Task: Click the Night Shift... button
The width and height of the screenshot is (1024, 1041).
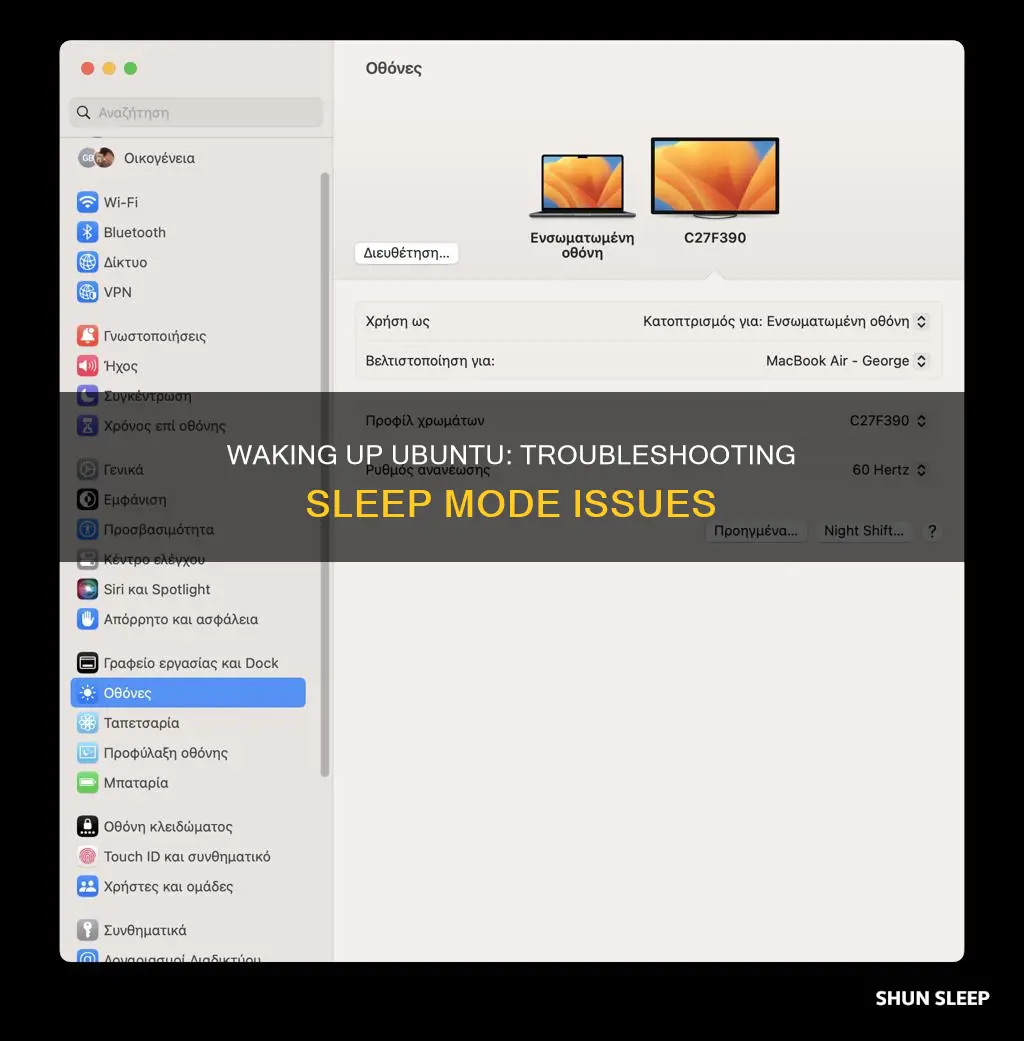Action: [863, 530]
